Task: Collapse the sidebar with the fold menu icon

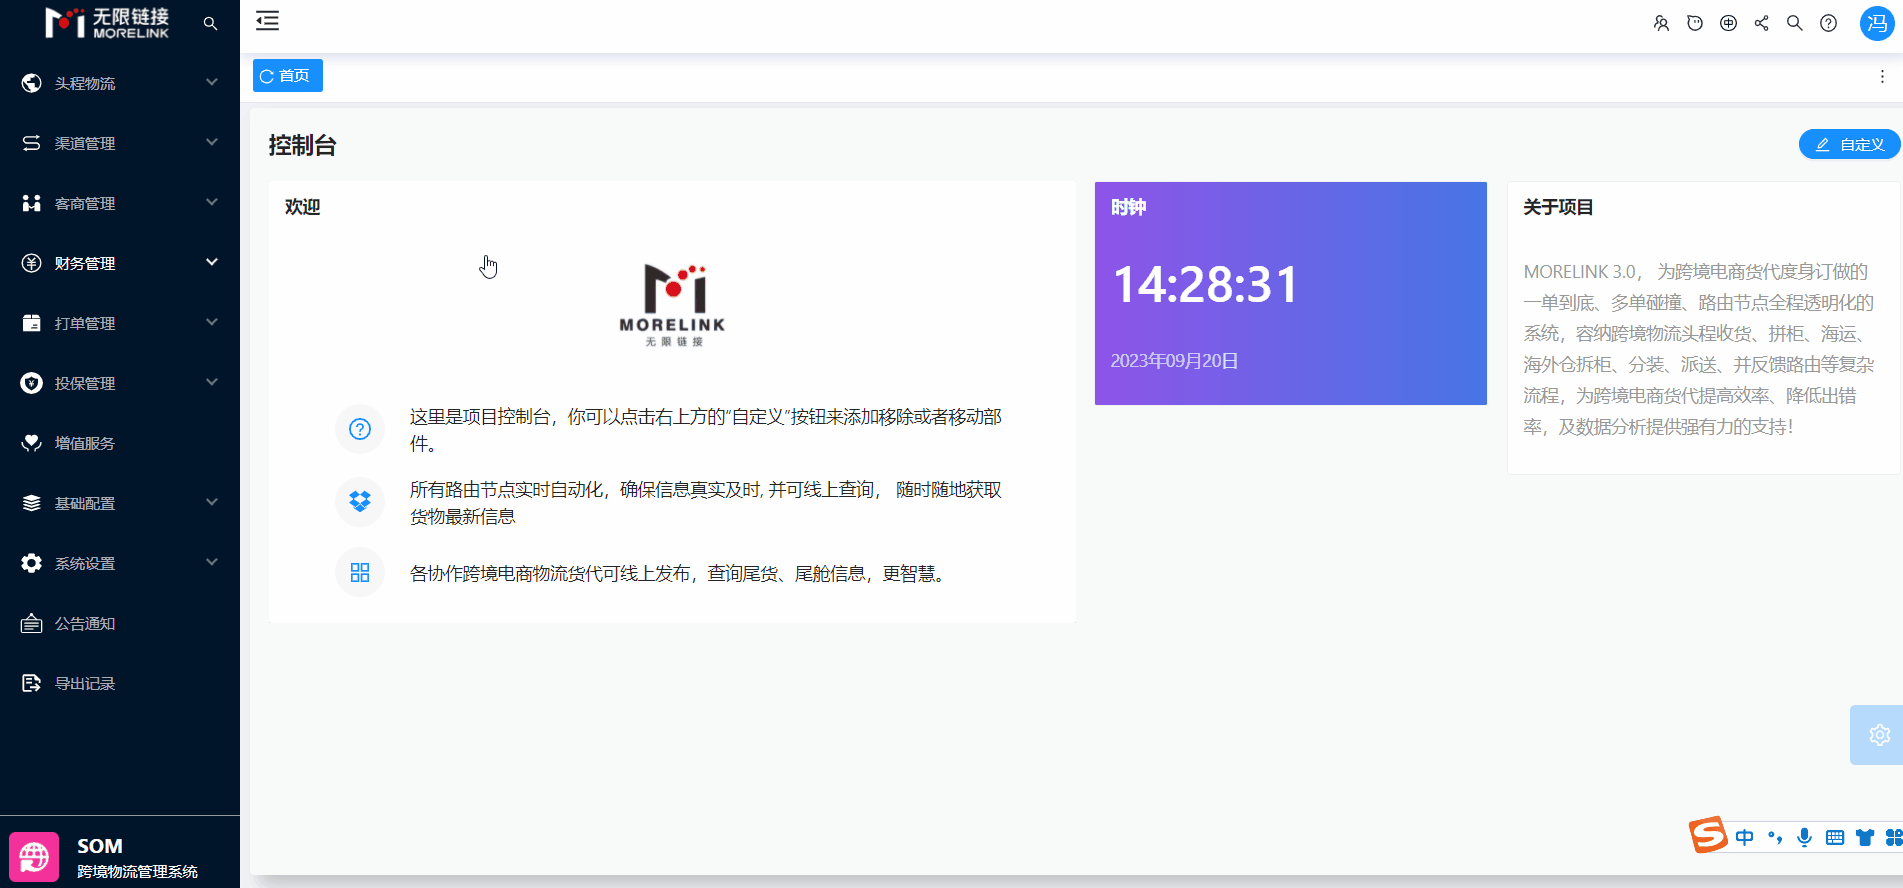Action: pos(267,21)
